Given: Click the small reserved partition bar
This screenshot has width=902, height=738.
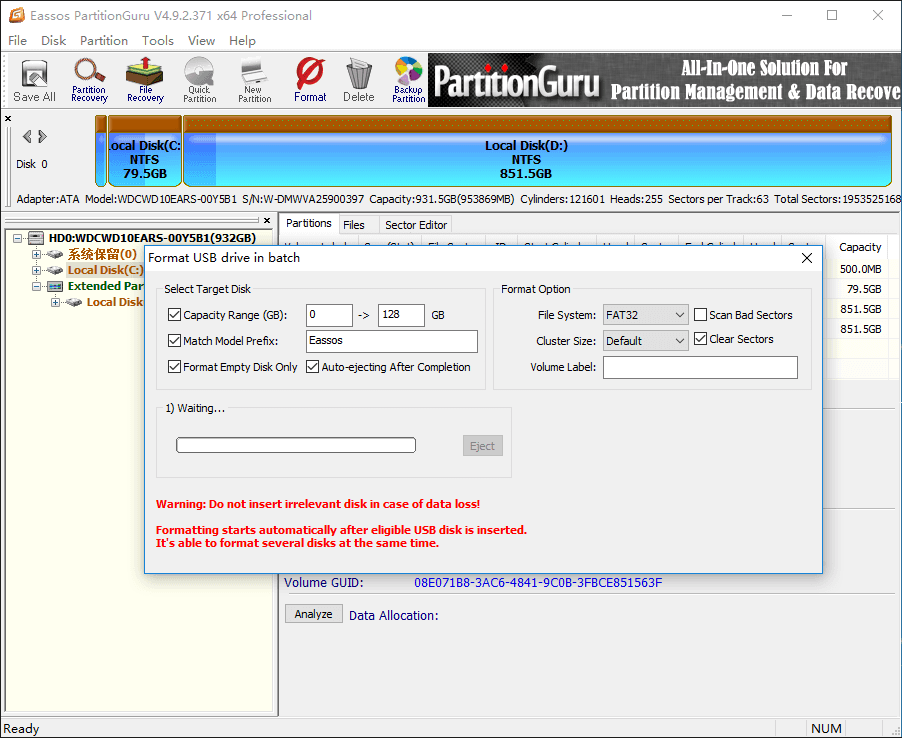Looking at the screenshot, I should pos(101,151).
